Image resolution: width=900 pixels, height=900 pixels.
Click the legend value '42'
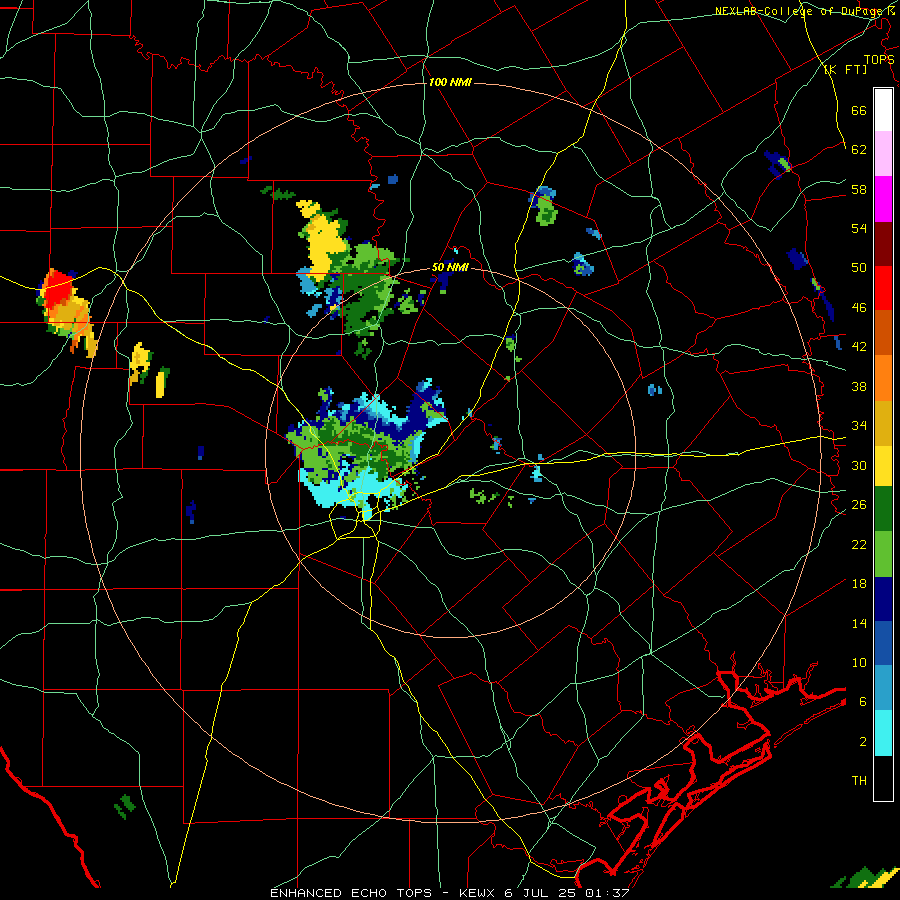point(859,347)
